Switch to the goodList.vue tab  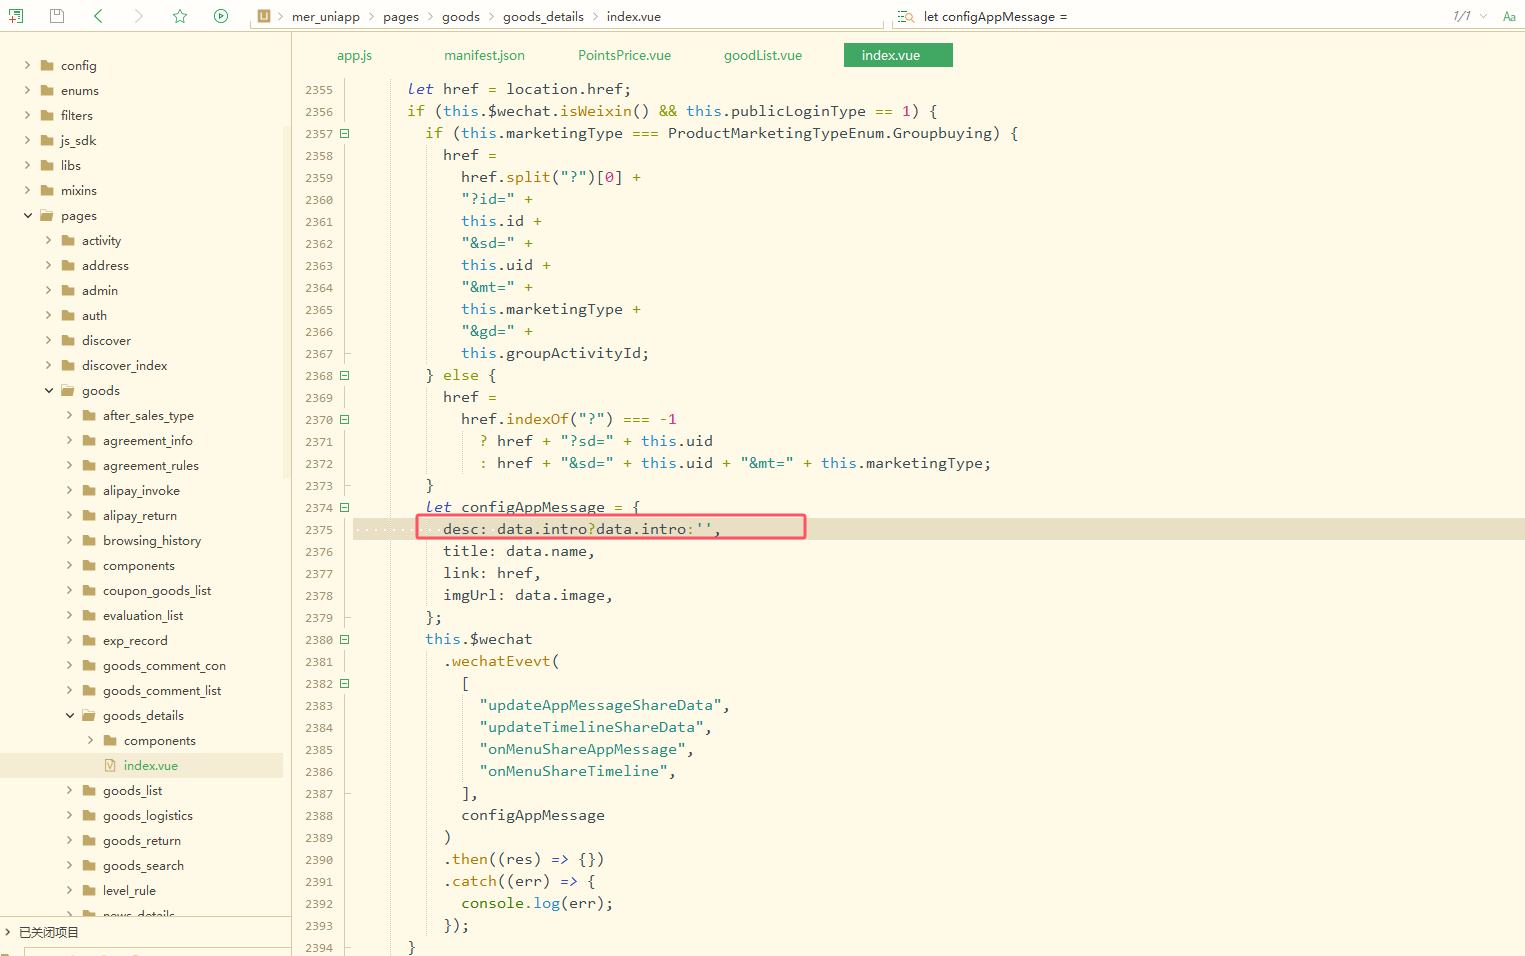pos(763,55)
